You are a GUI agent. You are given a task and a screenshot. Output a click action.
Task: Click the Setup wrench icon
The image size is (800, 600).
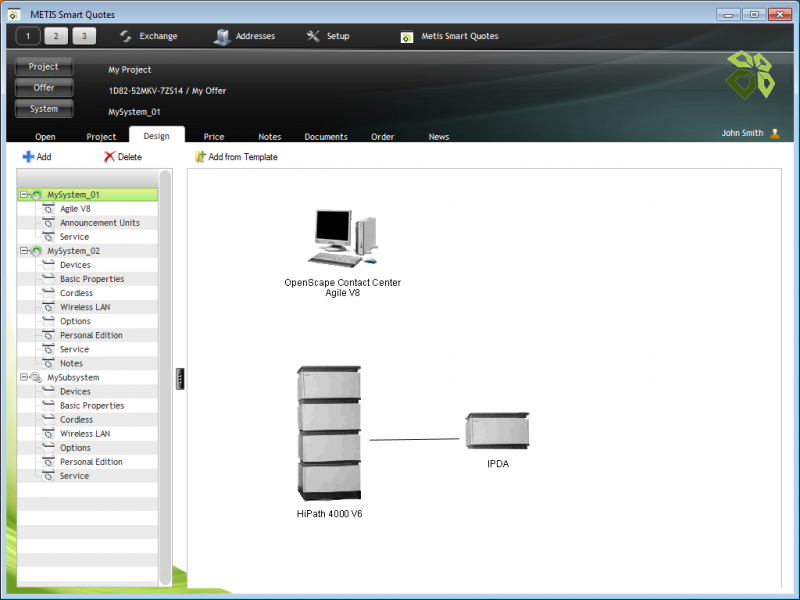point(313,36)
